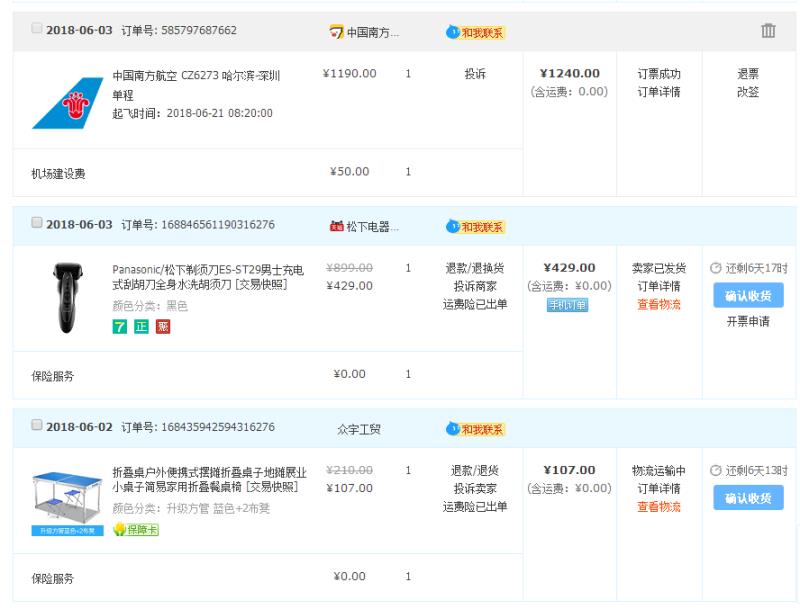Click 退款/退换货 for the shaver
The height and width of the screenshot is (609, 800).
point(475,268)
